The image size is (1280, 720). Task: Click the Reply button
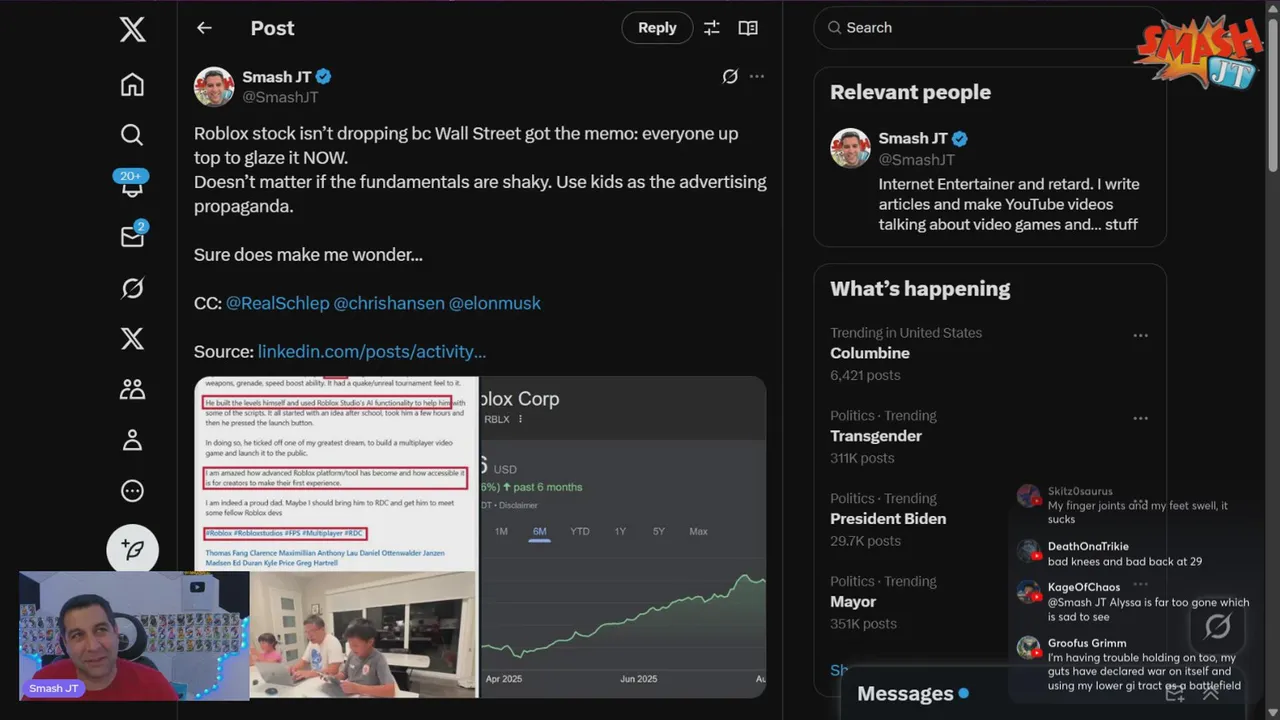point(657,28)
